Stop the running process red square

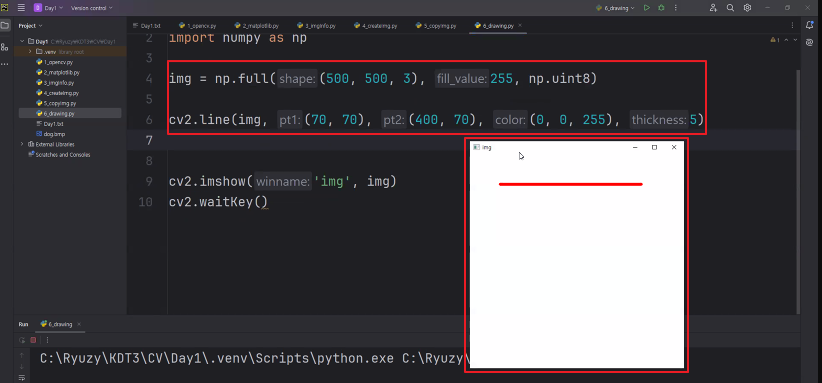click(33, 340)
